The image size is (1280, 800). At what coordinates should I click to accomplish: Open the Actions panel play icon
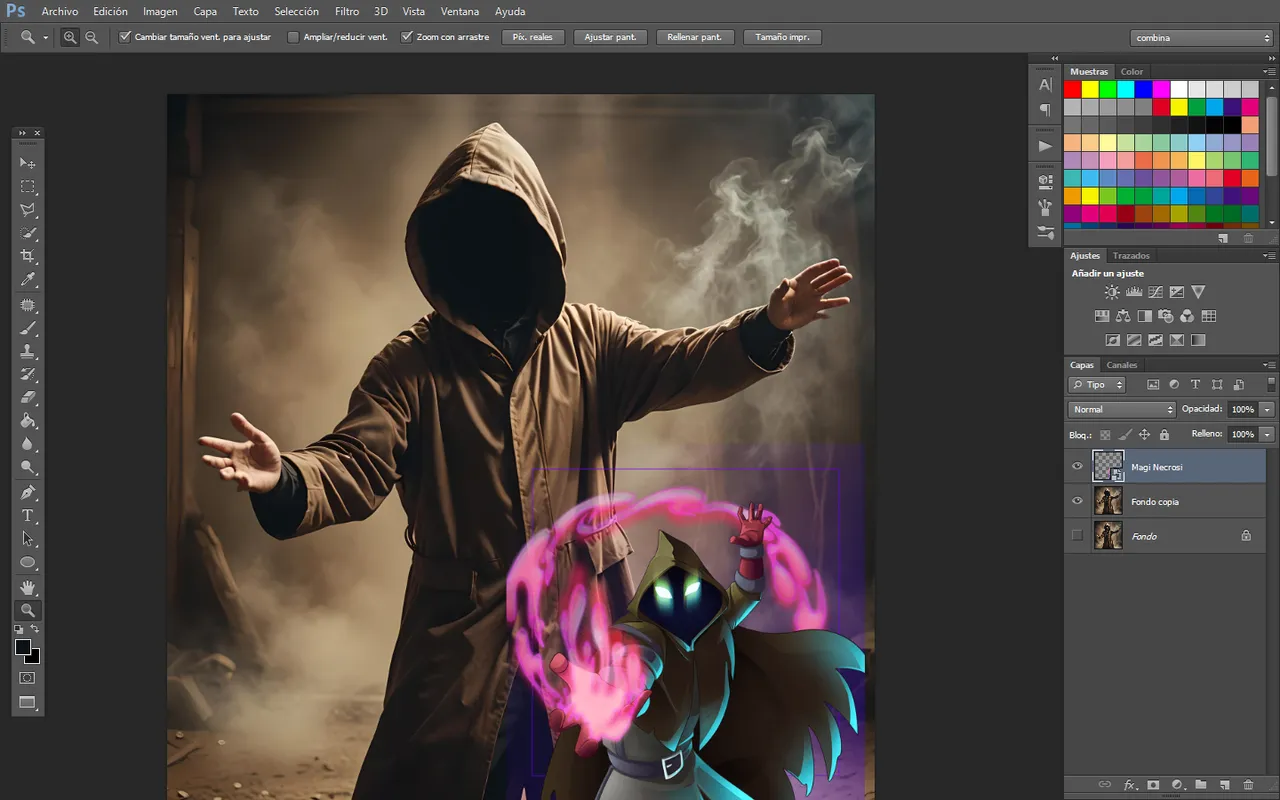[1045, 146]
